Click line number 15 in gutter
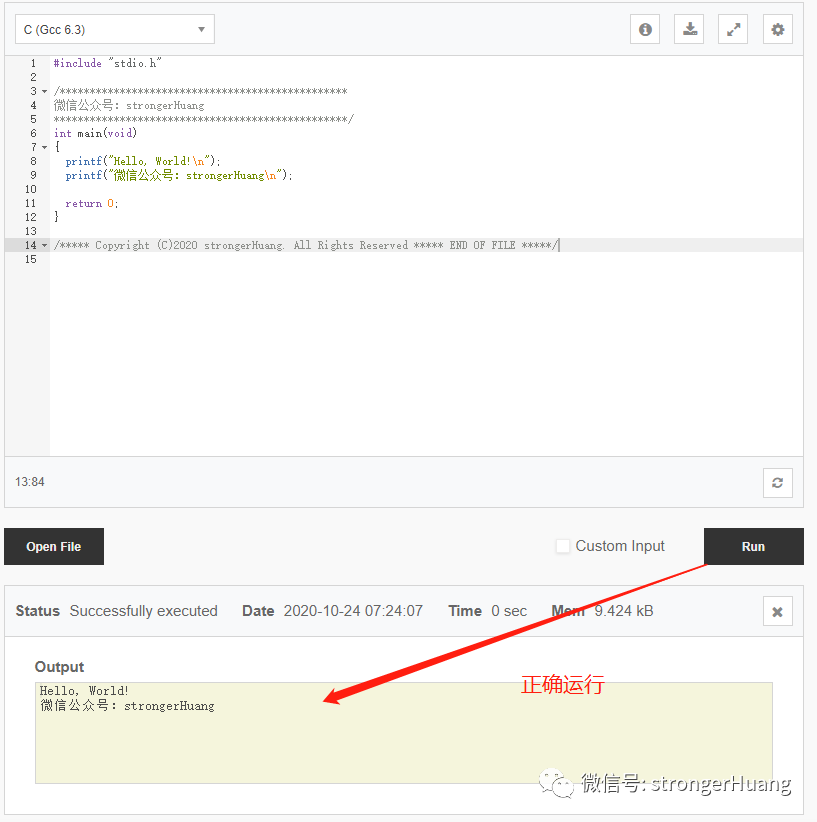Image resolution: width=817 pixels, height=822 pixels. 30,259
